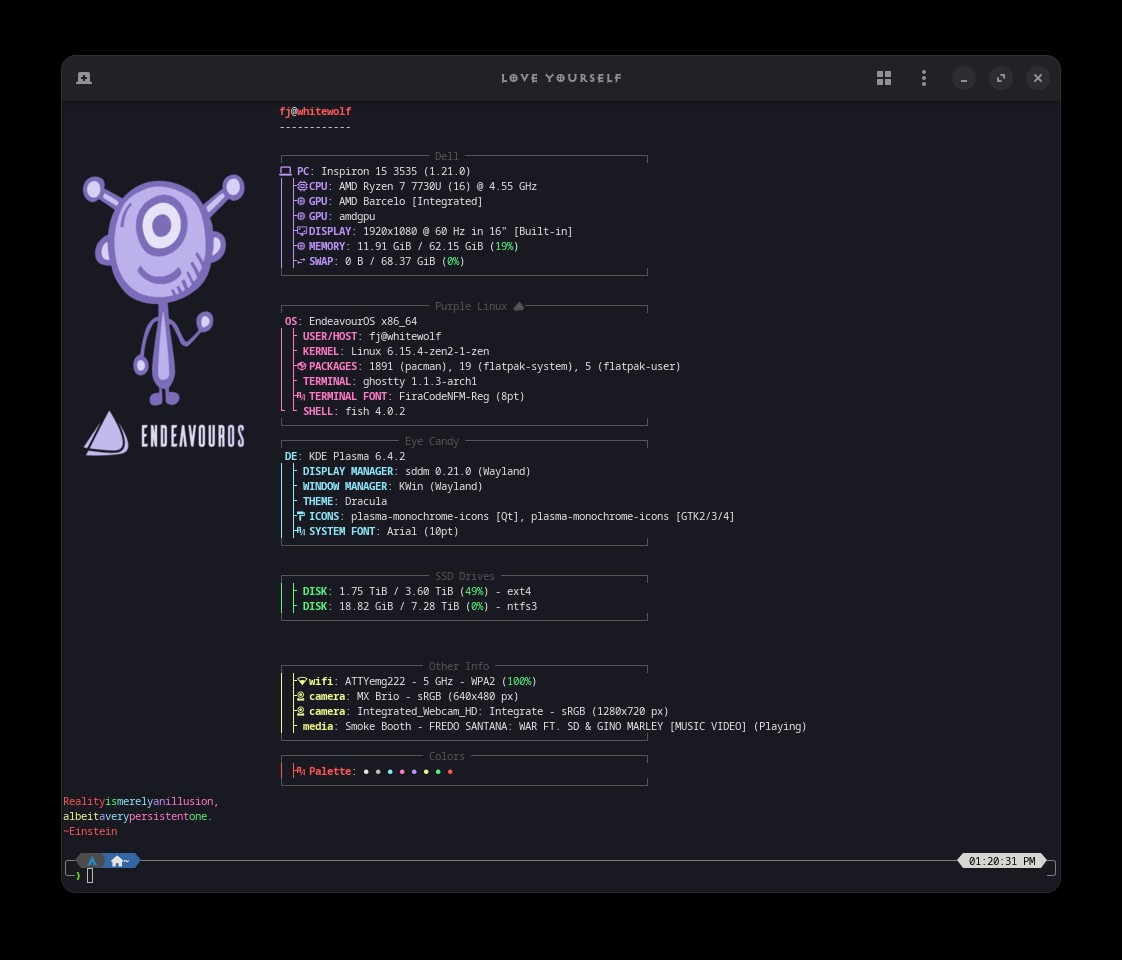This screenshot has width=1122, height=960.
Task: Click the wifi signal icon
Action: pyautogui.click(x=302, y=682)
